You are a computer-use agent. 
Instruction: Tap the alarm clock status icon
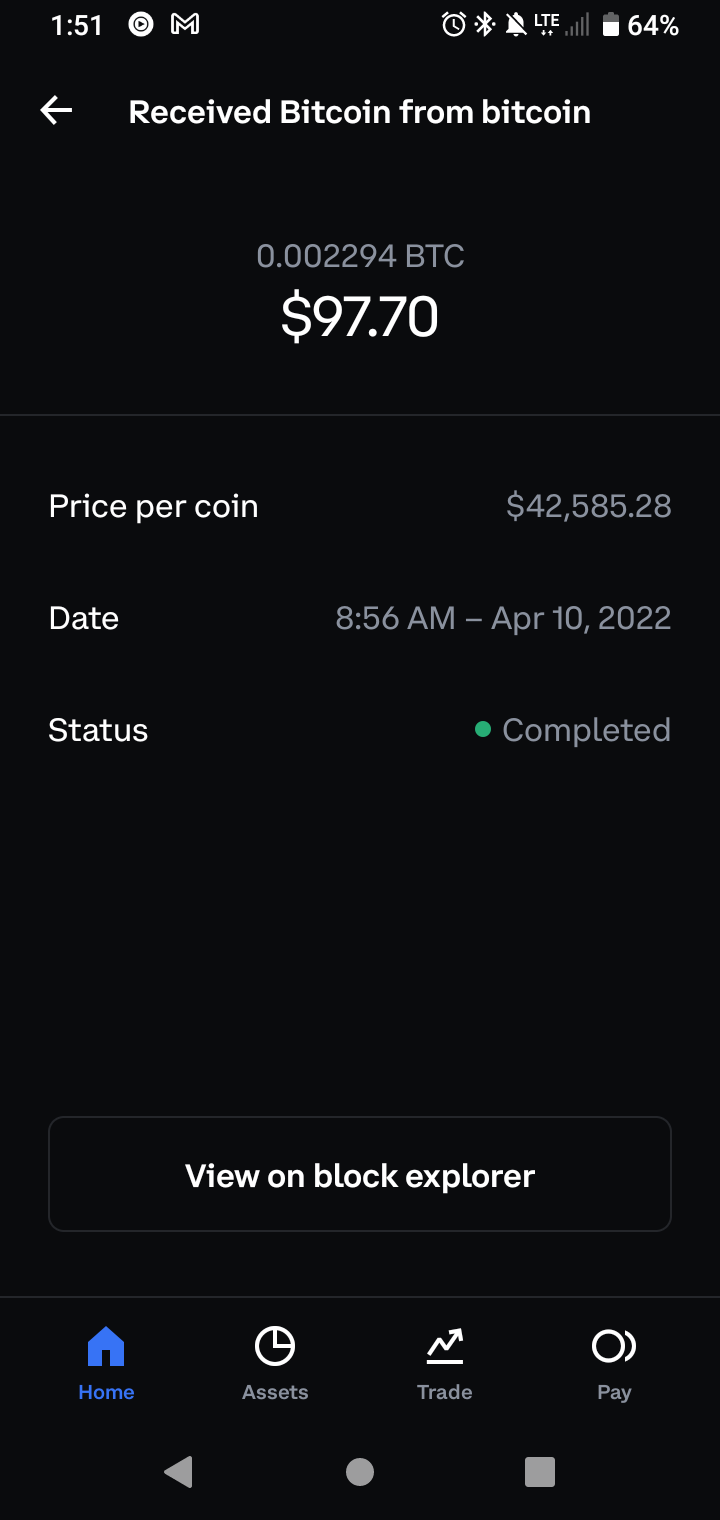point(453,25)
